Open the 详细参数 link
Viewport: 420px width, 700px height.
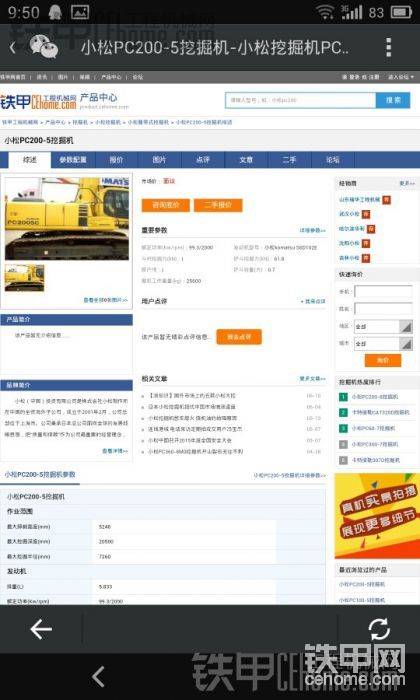[312, 230]
